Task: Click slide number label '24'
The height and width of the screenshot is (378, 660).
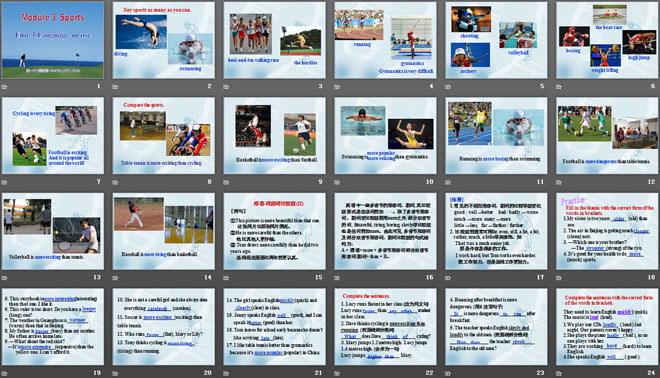Action: click(652, 373)
